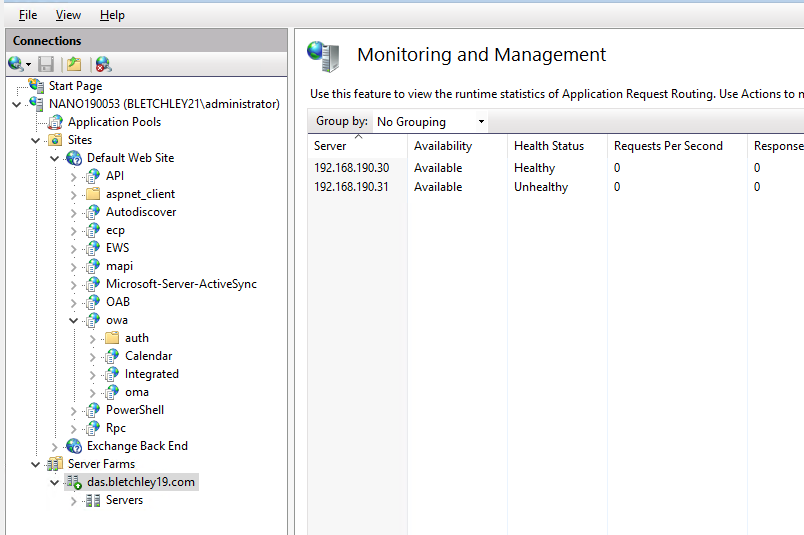Select the Rpc tree item label

pos(116,428)
